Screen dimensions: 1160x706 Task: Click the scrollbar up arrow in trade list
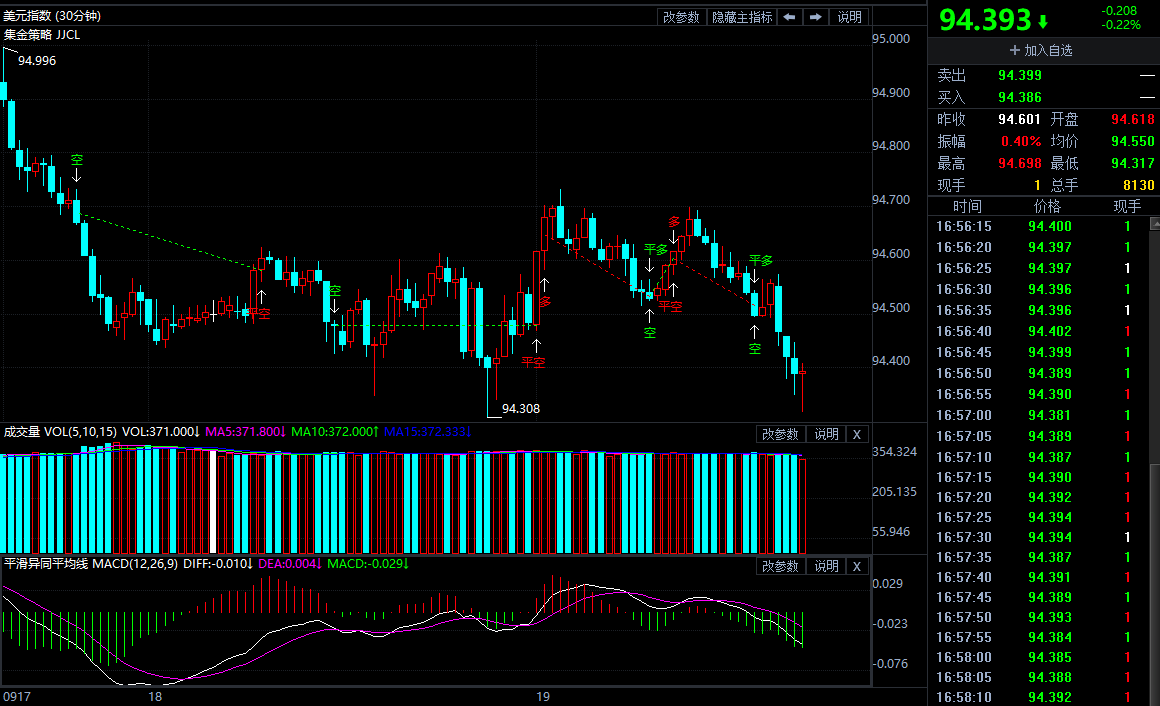(x=1155, y=223)
